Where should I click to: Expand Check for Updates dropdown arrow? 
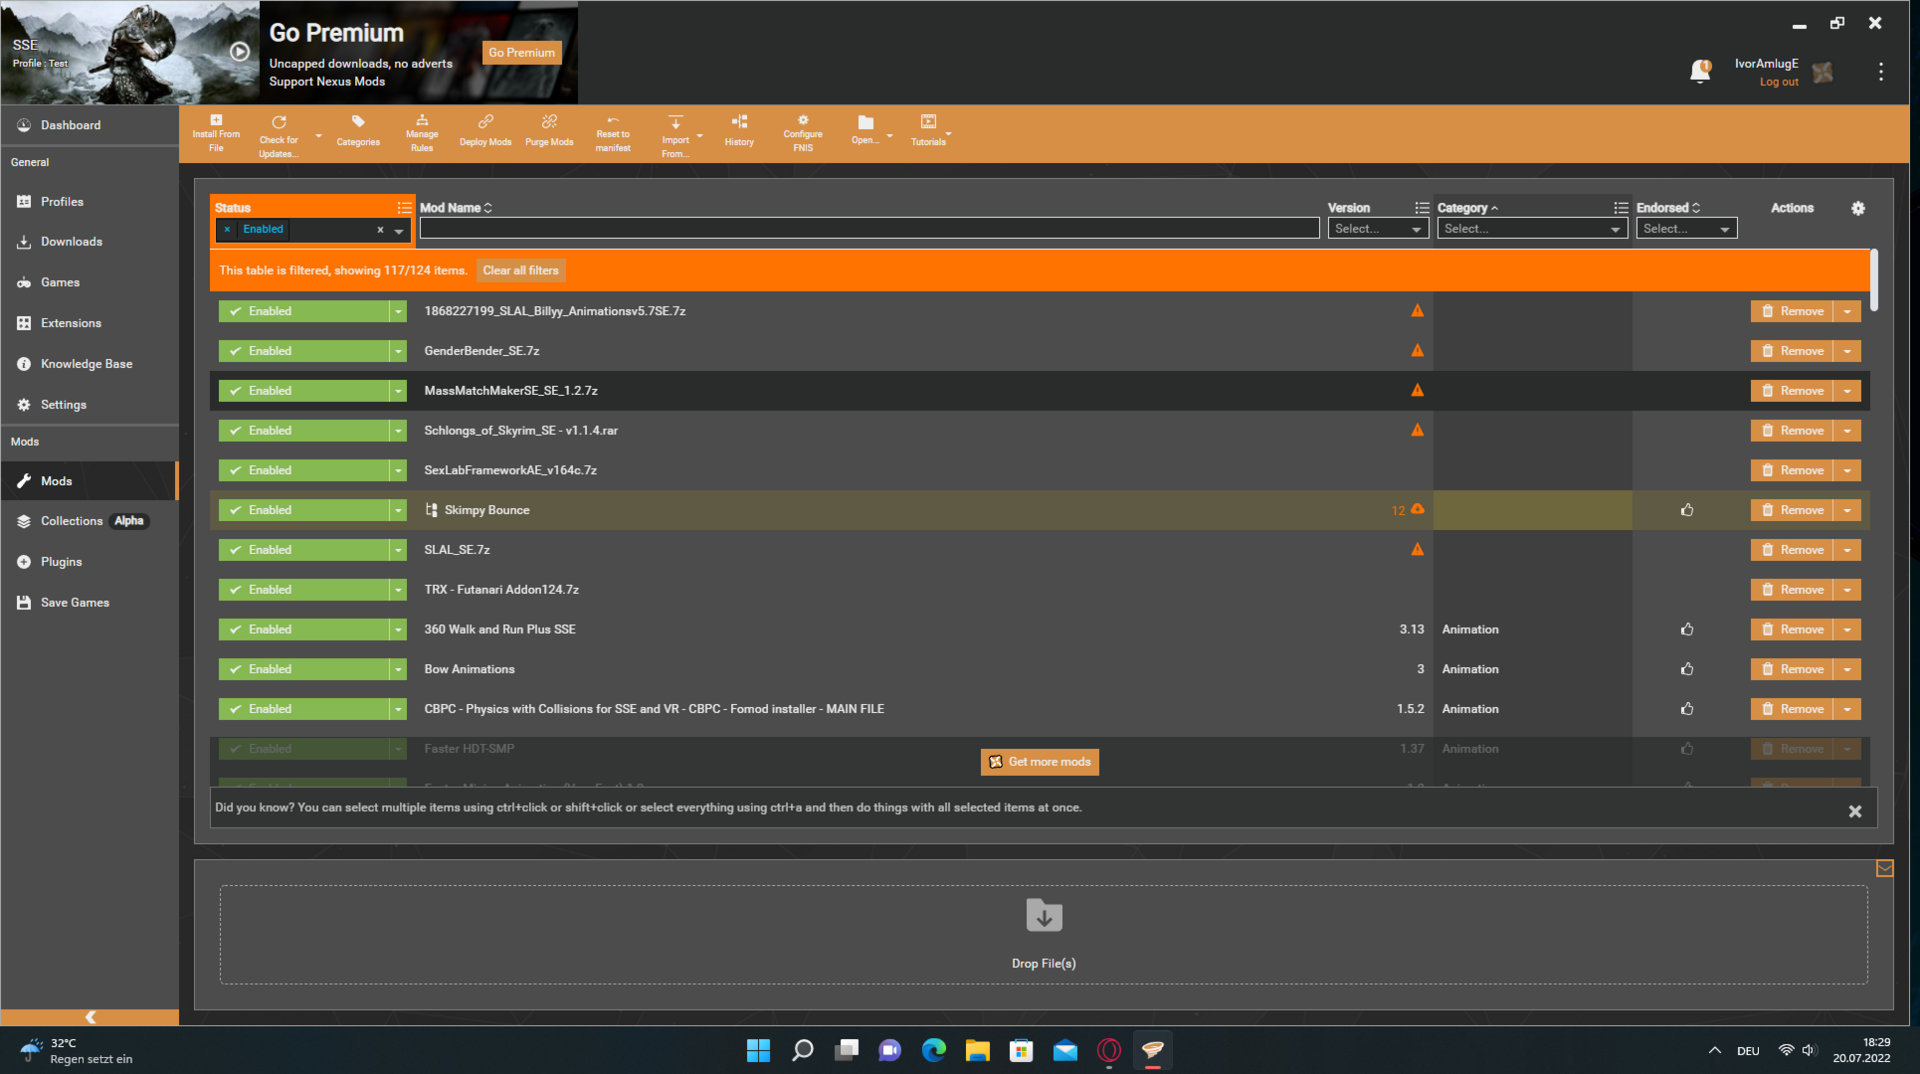pyautogui.click(x=319, y=135)
